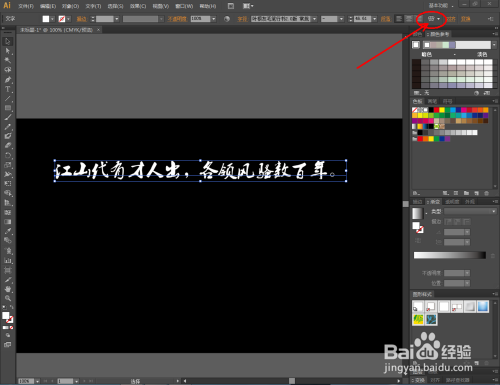Apply the blue graphic style thumbnail
Image resolution: width=500 pixels, height=385 pixels.
pos(483,306)
